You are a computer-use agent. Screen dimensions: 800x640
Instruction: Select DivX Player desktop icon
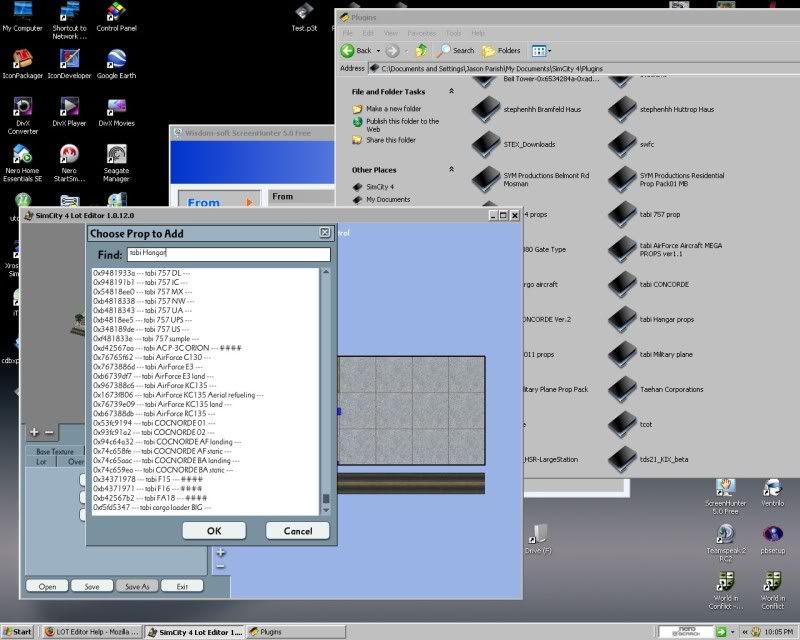69,112
